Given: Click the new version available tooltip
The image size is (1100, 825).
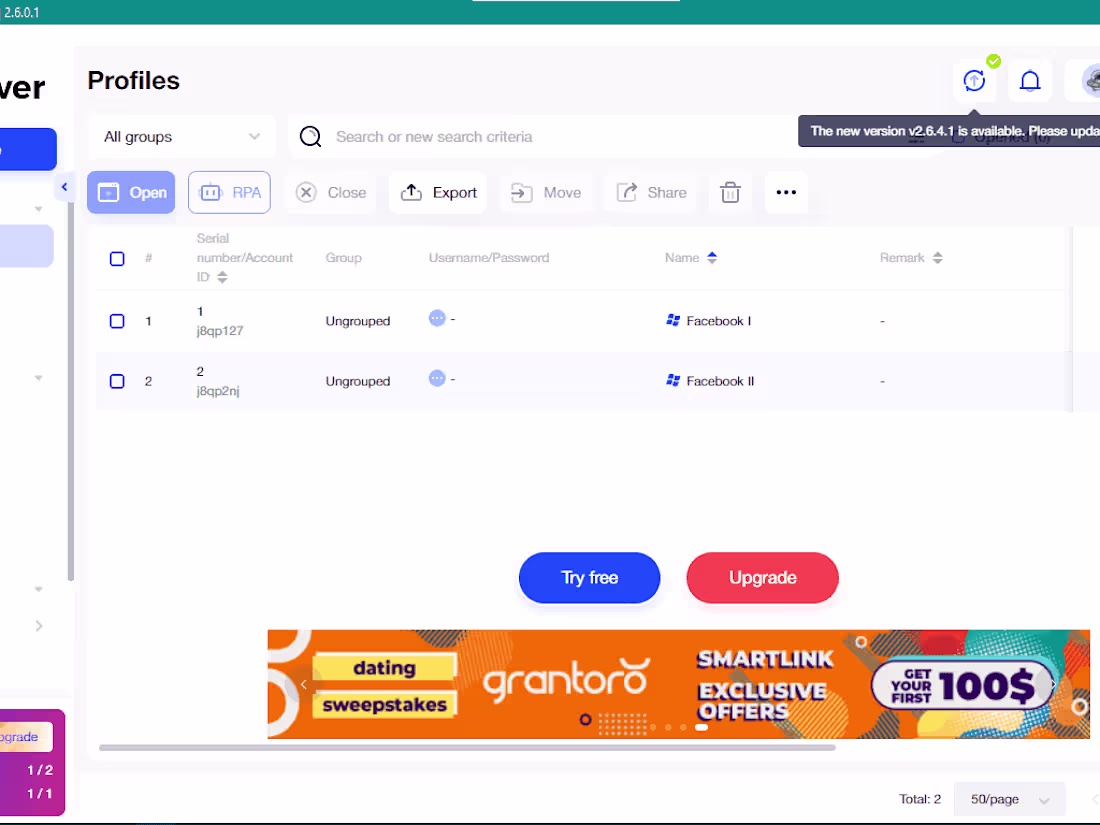Looking at the screenshot, I should click(x=949, y=131).
